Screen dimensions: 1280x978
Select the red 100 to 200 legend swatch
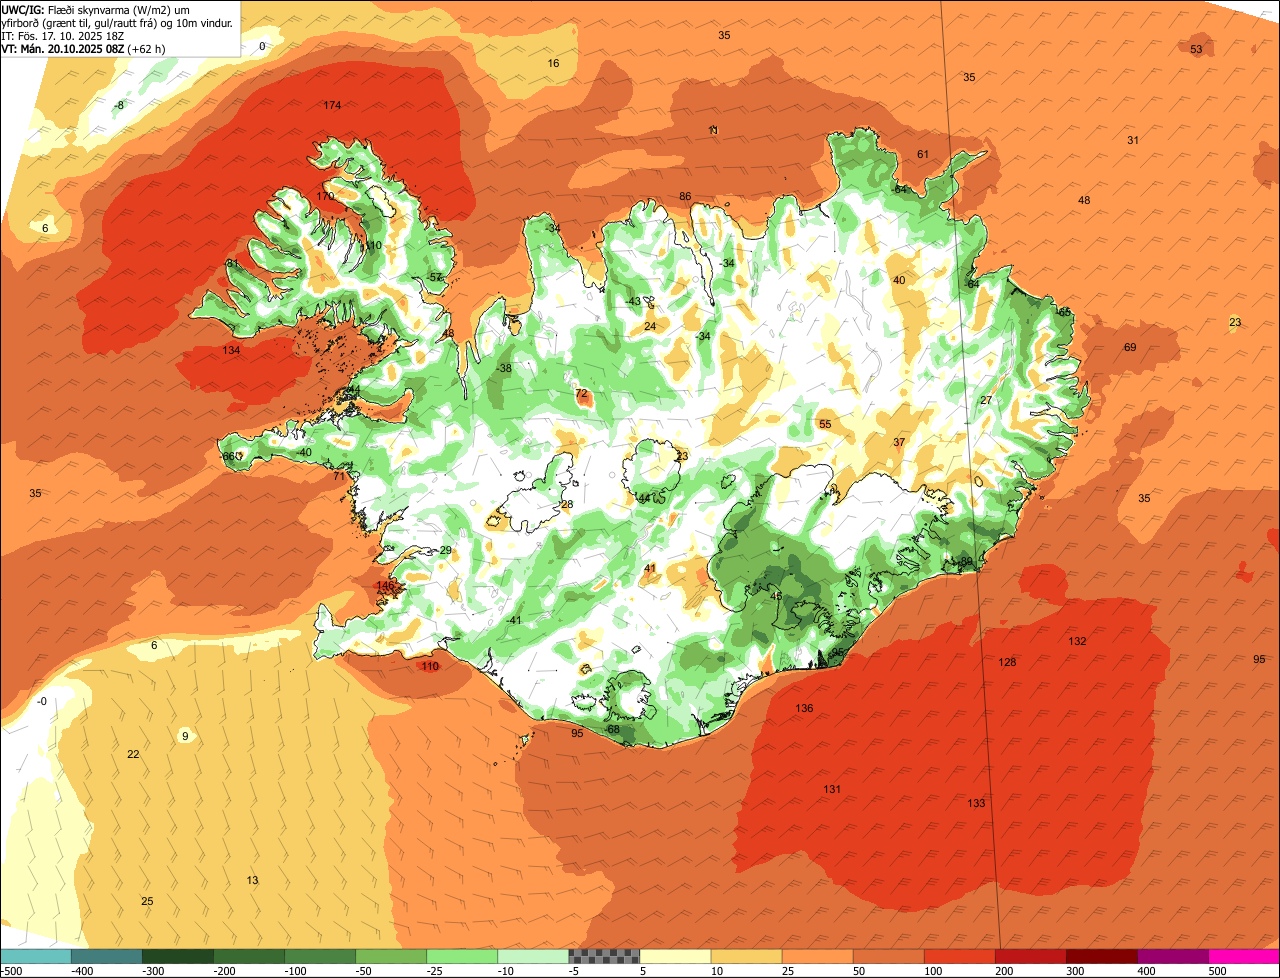tap(960, 955)
